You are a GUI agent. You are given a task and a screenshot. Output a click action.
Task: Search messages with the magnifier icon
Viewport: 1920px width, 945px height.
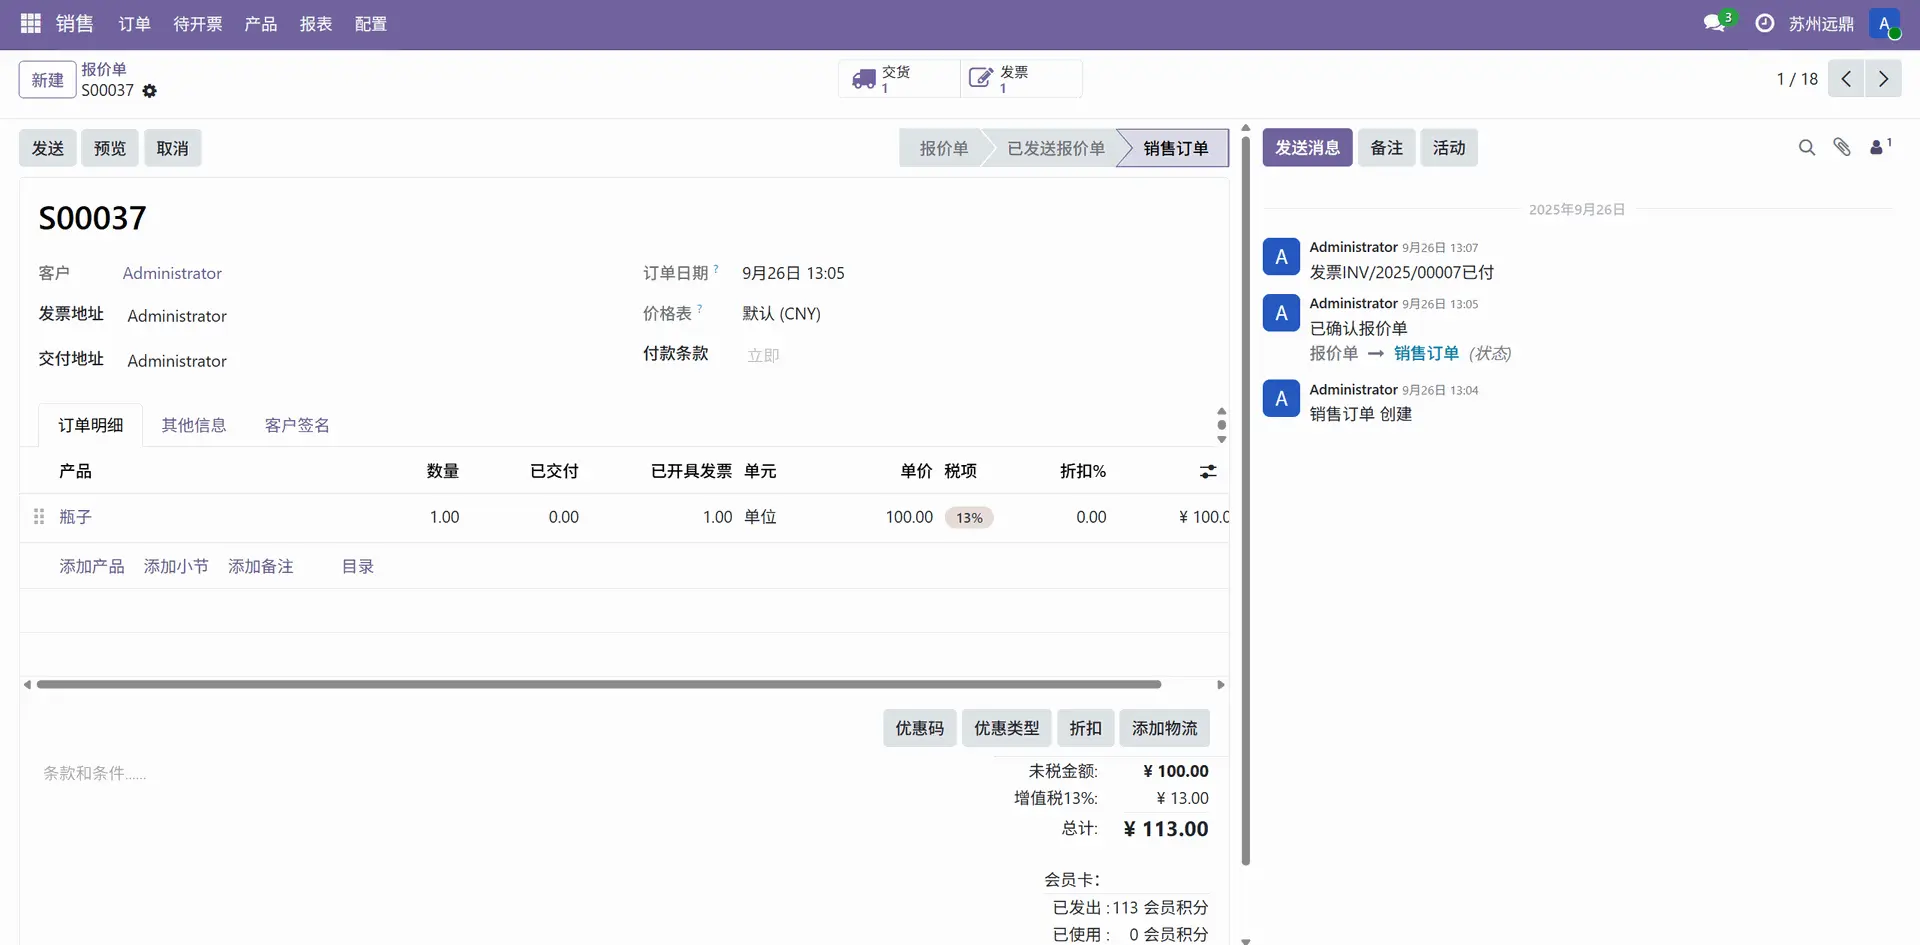(x=1806, y=148)
